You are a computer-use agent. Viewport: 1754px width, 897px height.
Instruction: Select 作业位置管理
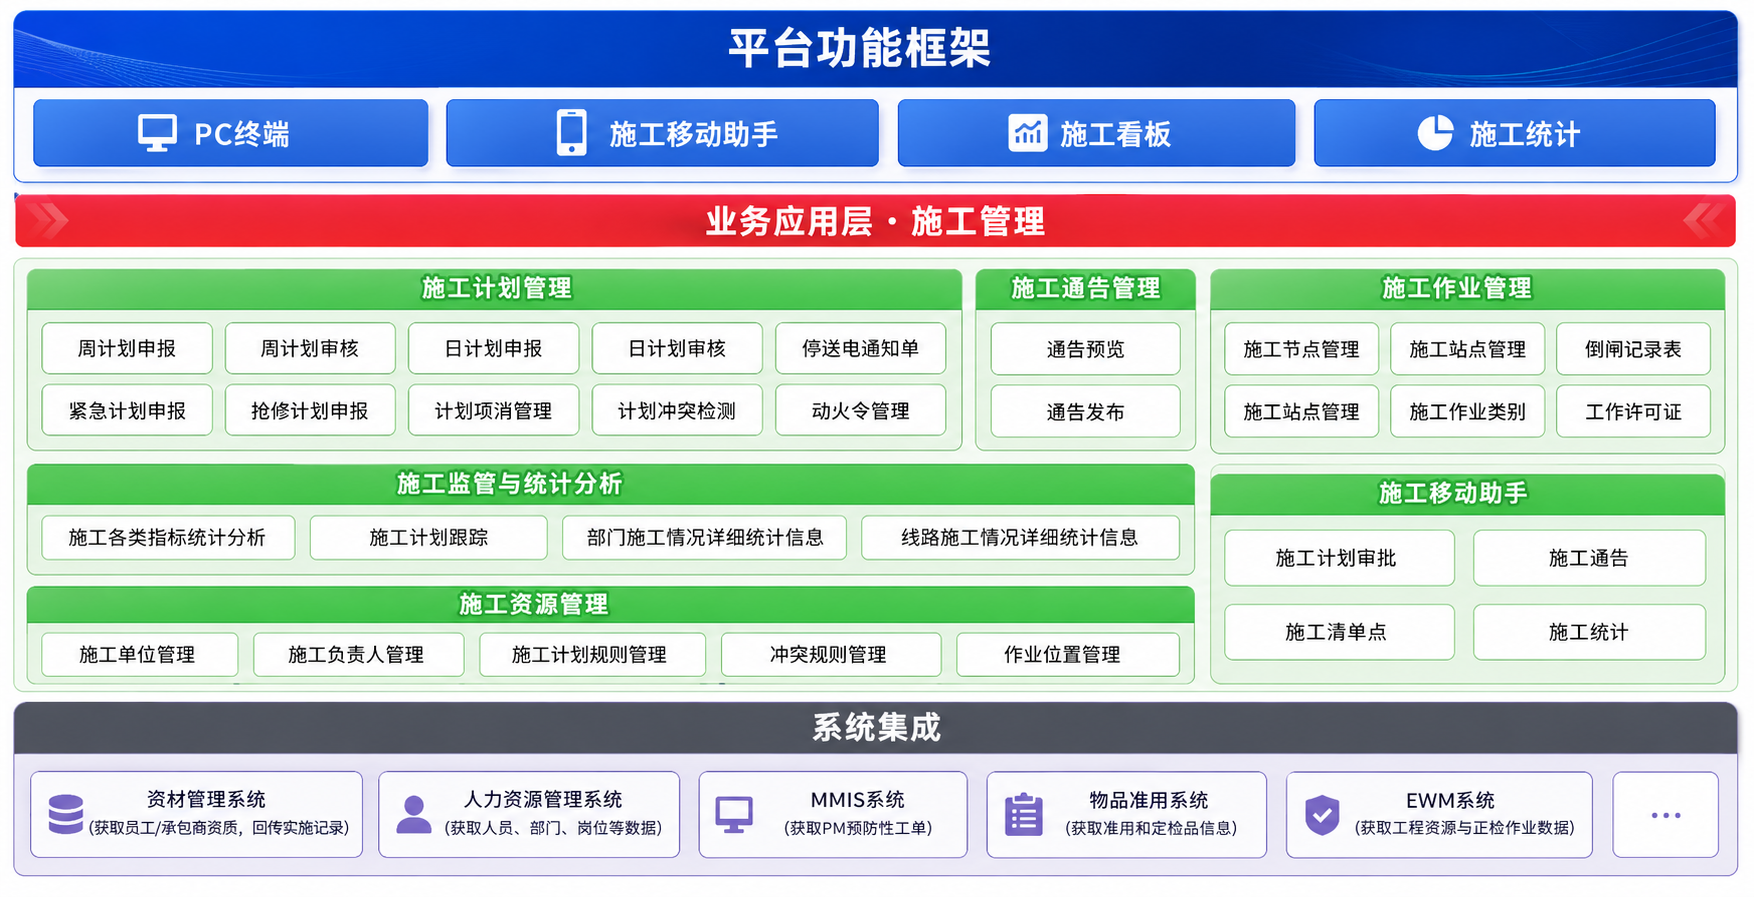click(x=1067, y=654)
